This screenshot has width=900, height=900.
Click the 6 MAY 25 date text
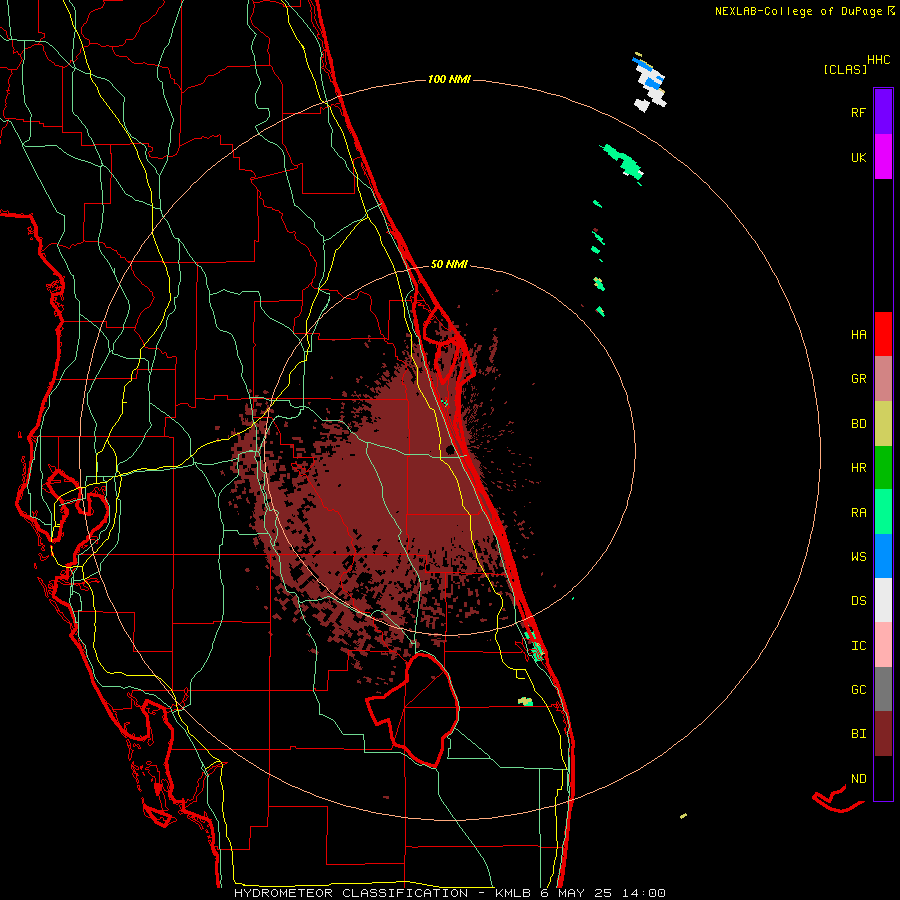coord(576,893)
